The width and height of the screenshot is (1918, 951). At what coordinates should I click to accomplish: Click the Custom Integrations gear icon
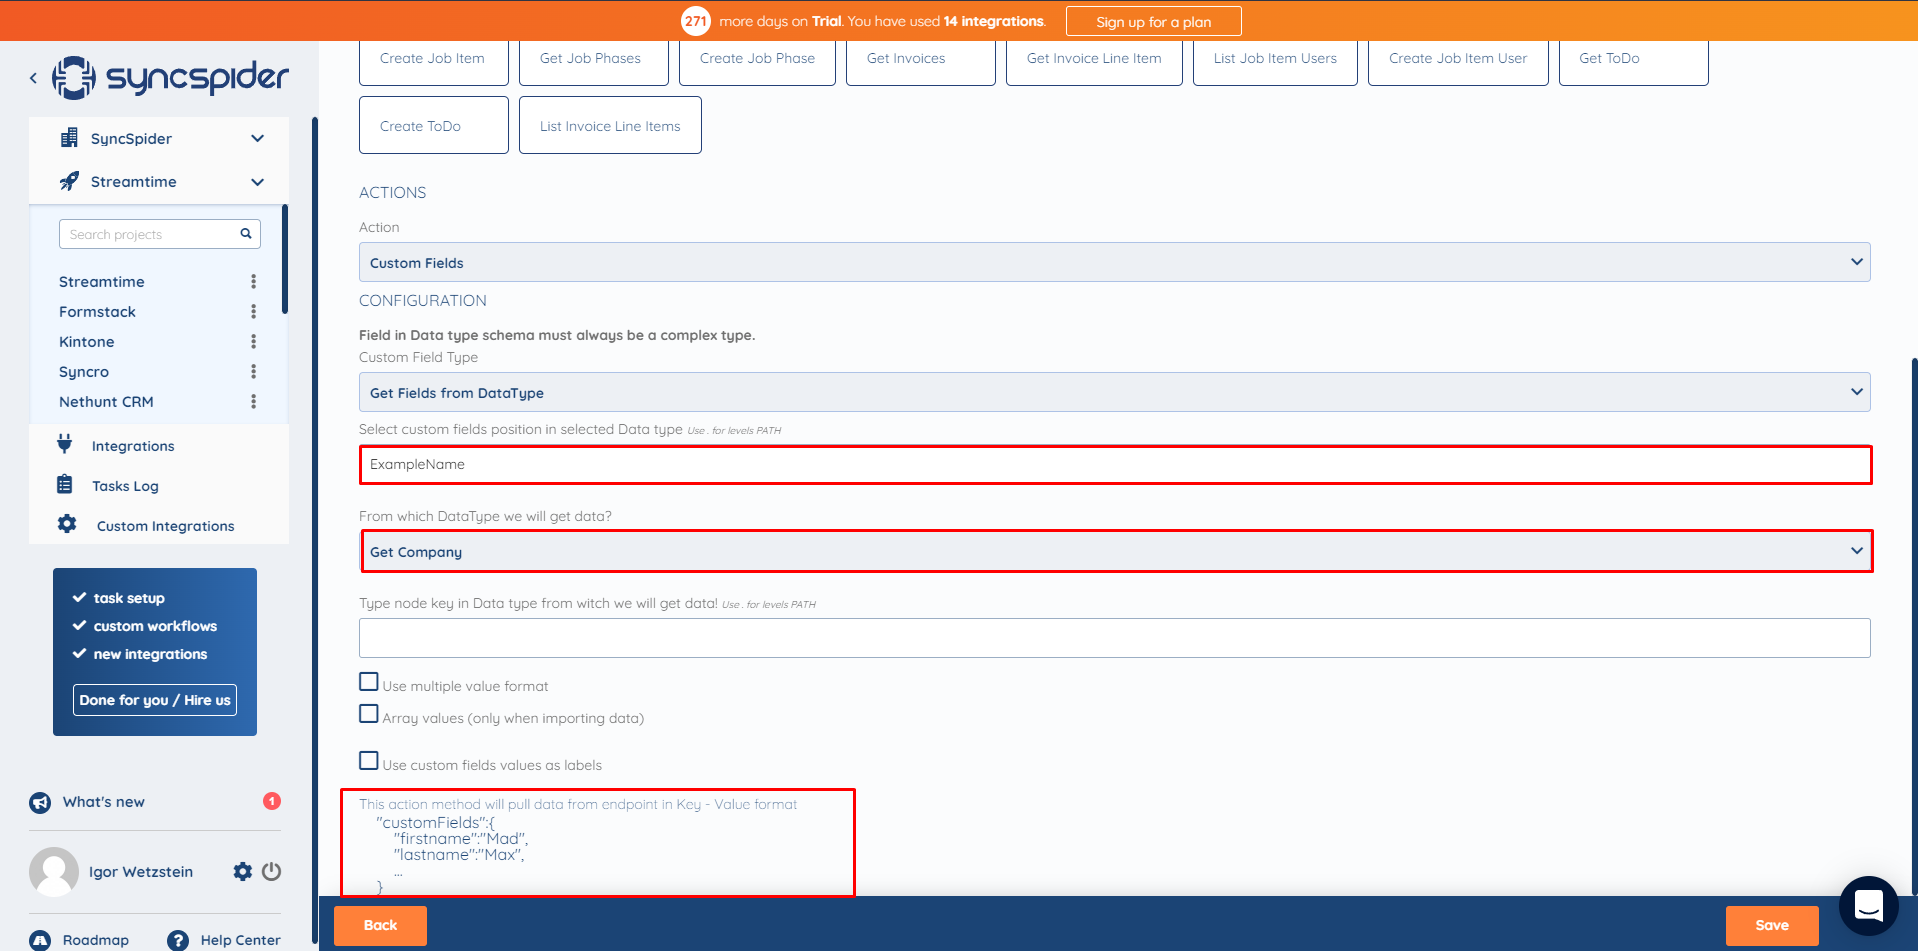click(x=67, y=524)
